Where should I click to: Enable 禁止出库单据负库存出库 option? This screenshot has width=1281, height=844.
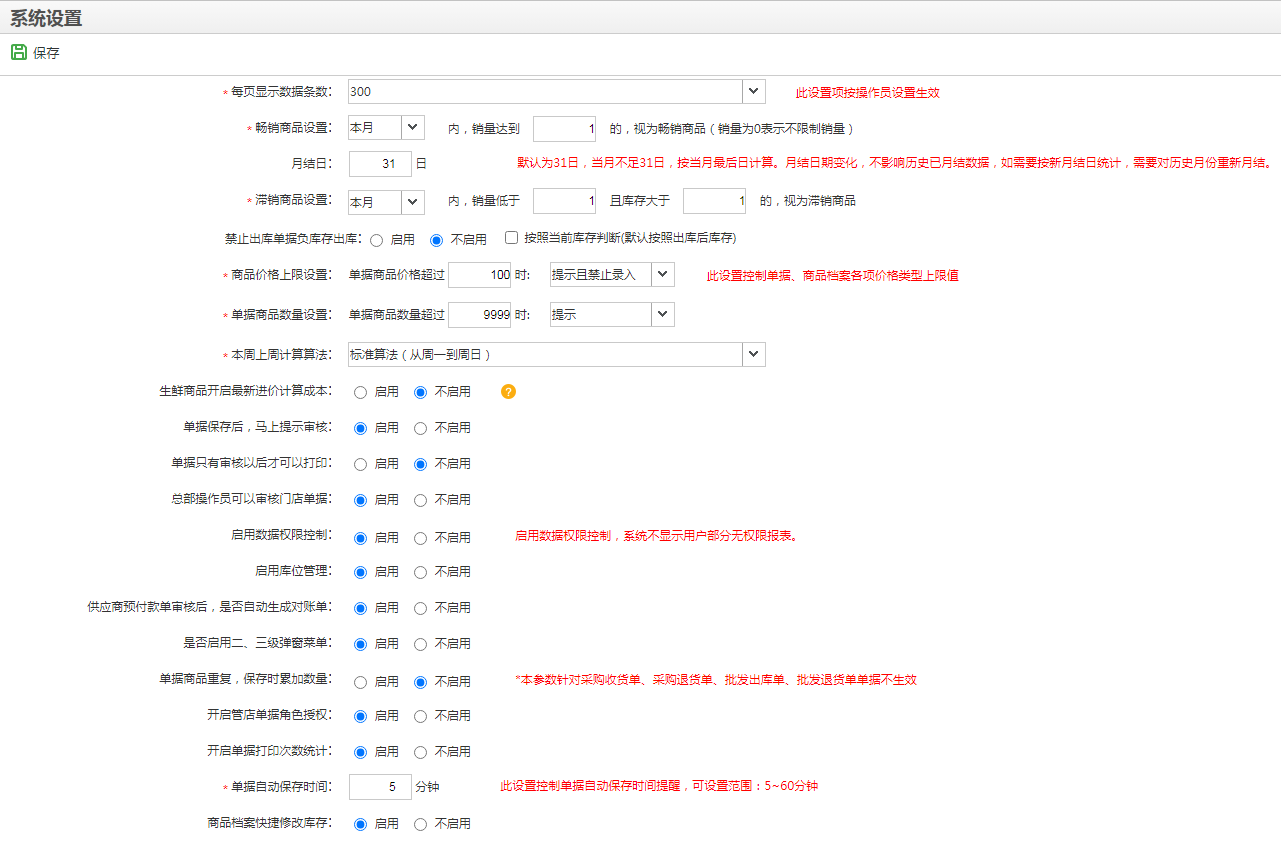tap(377, 240)
